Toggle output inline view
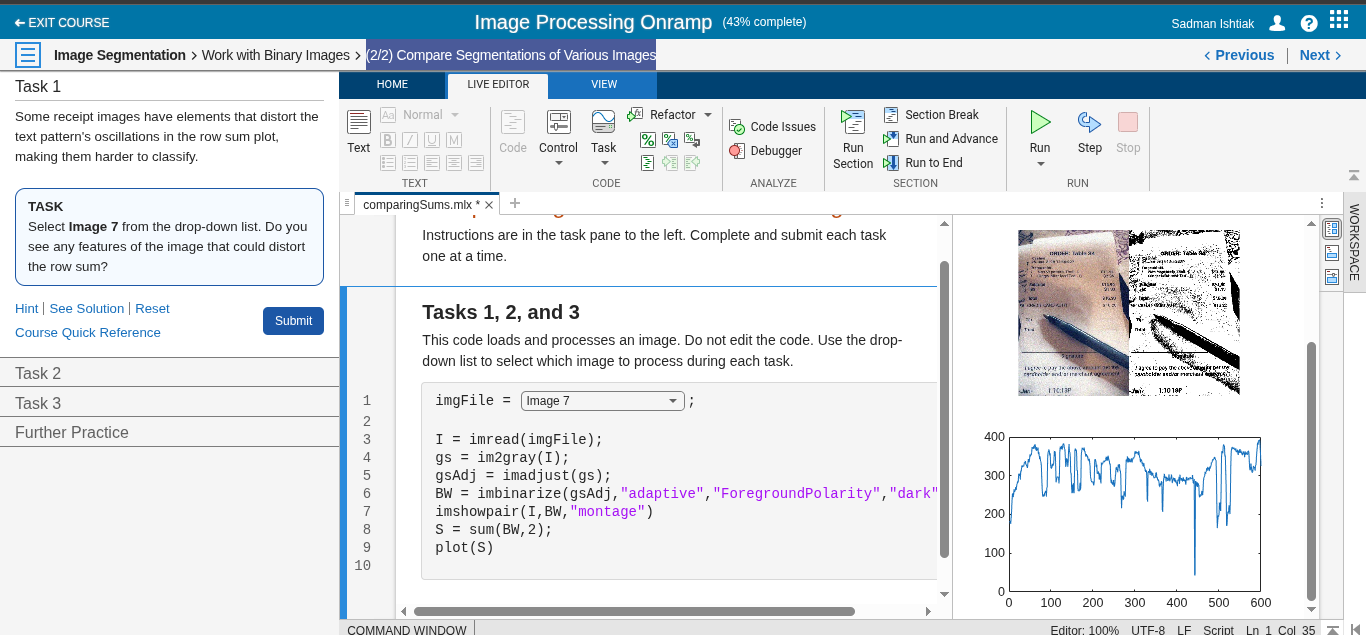This screenshot has width=1366, height=635. click(x=1332, y=253)
